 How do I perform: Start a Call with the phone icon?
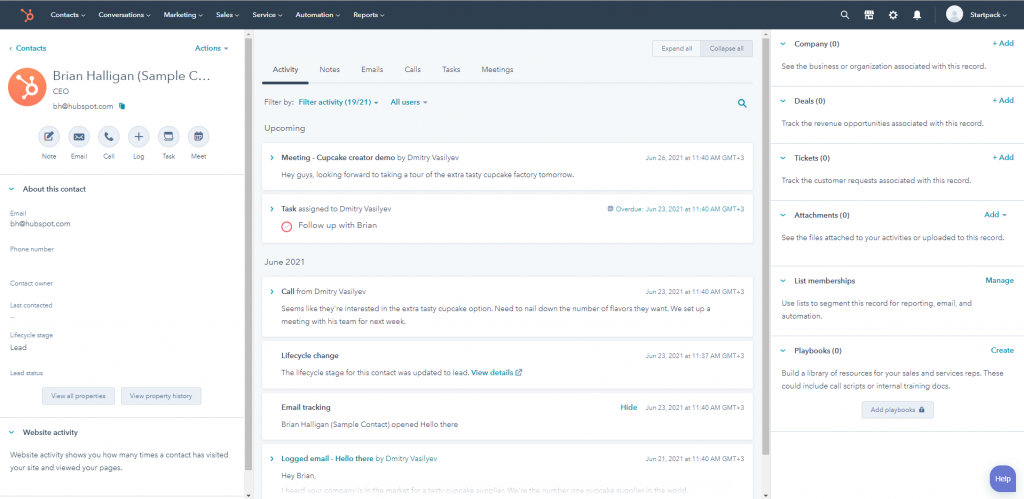(109, 137)
